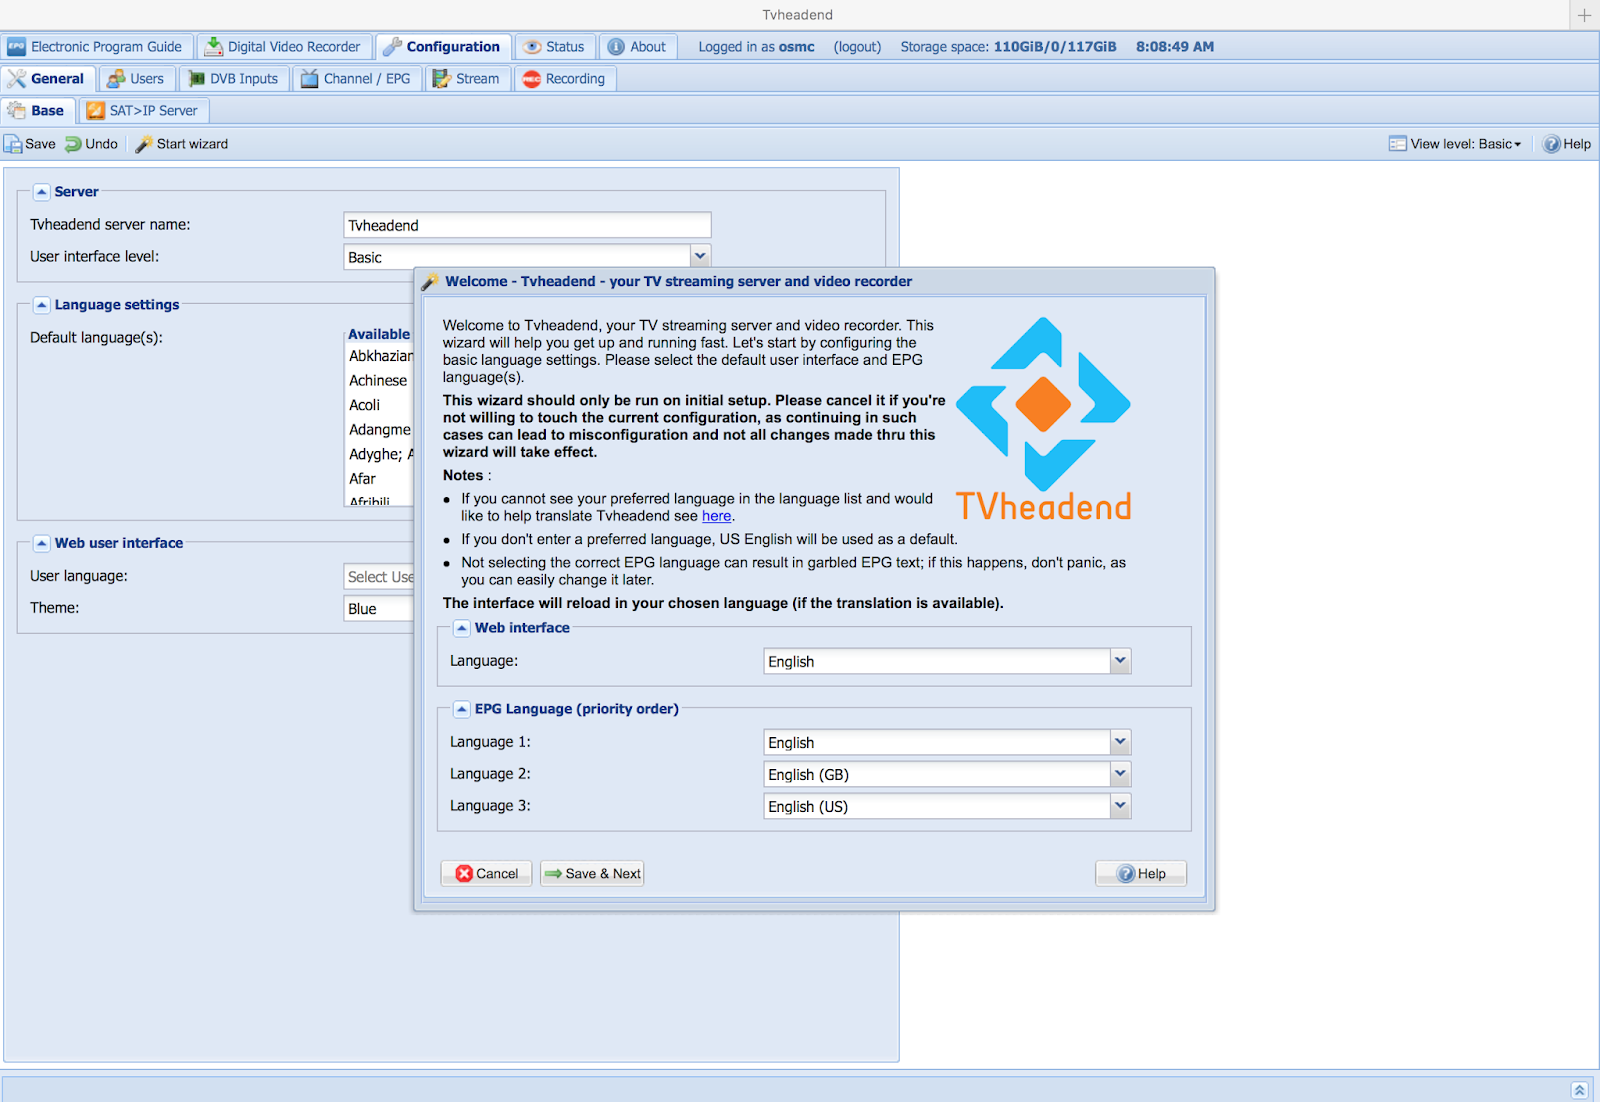Image resolution: width=1600 pixels, height=1102 pixels.
Task: Open the Users tab
Action: pos(136,79)
